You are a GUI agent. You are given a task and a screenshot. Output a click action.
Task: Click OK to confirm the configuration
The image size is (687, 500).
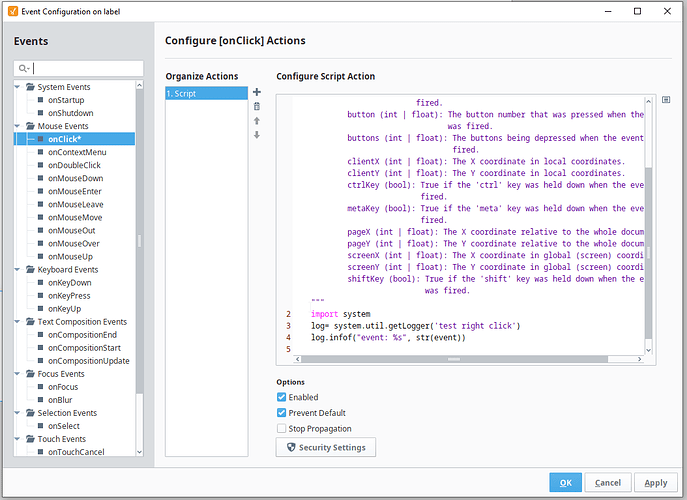pyautogui.click(x=565, y=482)
